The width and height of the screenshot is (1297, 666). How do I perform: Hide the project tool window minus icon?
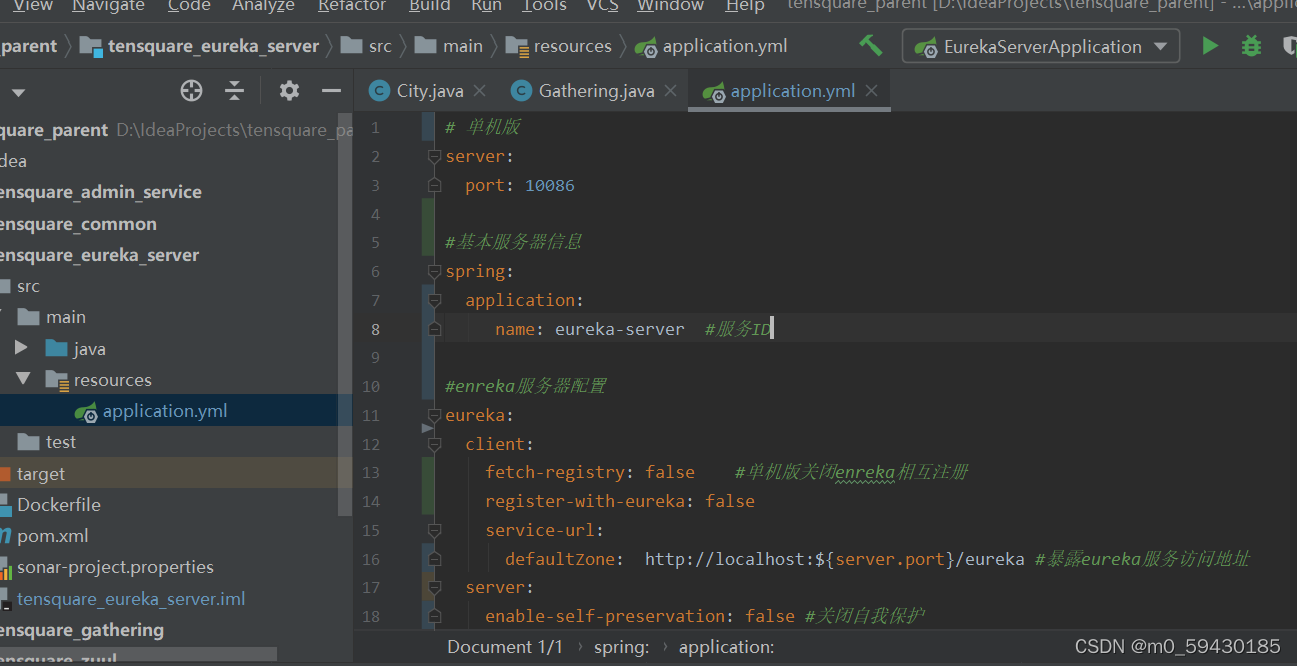[x=331, y=91]
